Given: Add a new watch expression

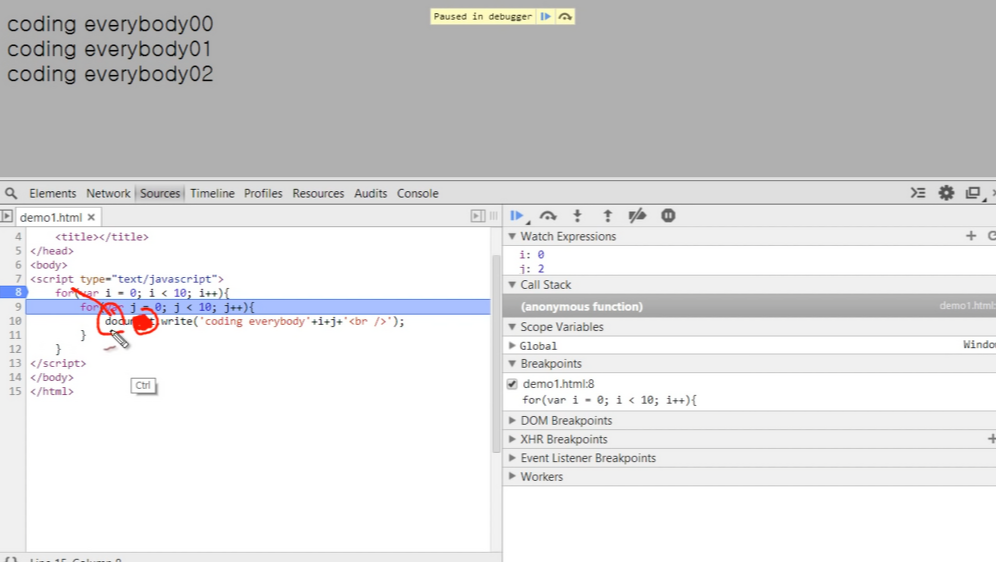Looking at the screenshot, I should click(971, 236).
